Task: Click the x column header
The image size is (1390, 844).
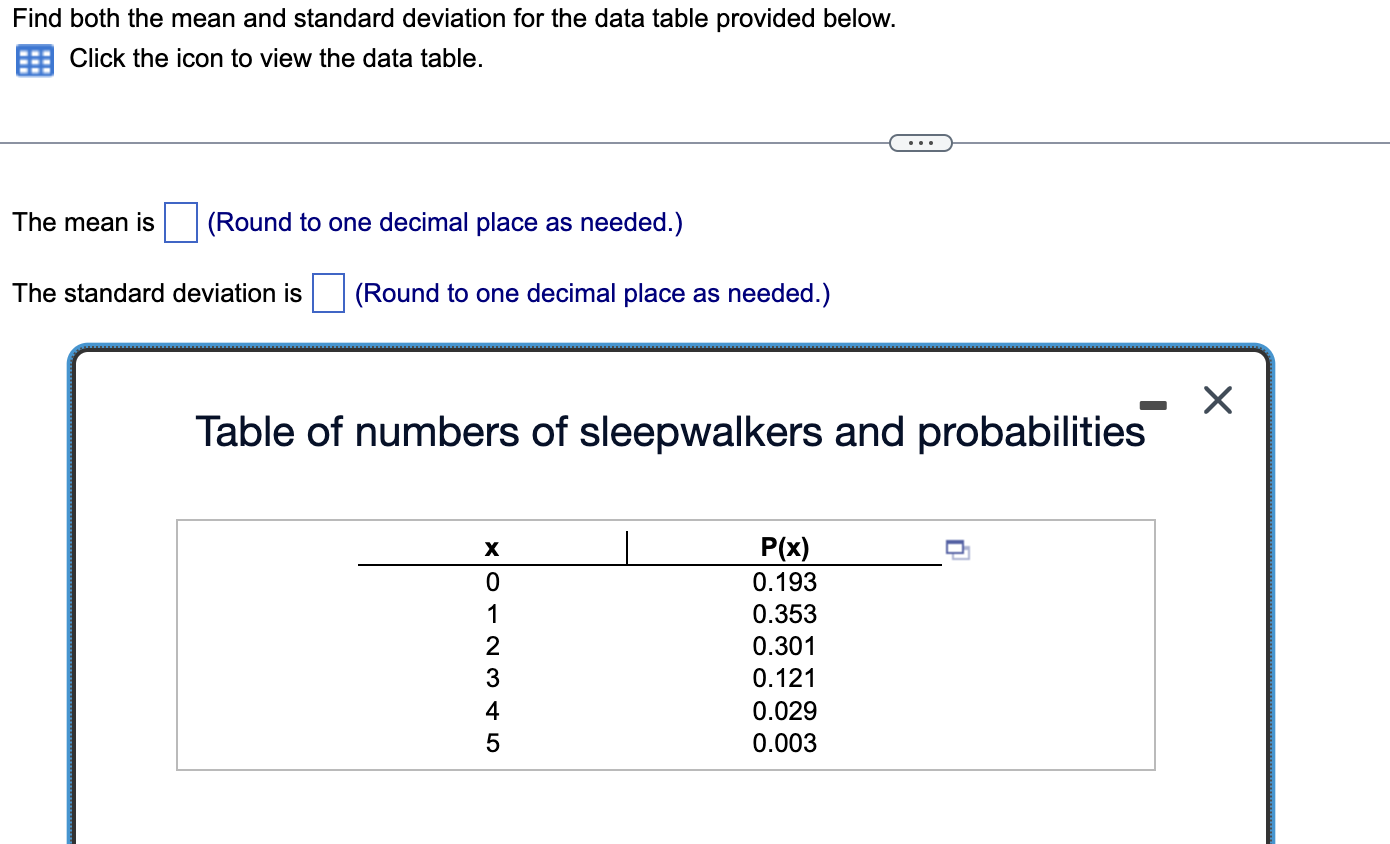Action: pos(492,547)
